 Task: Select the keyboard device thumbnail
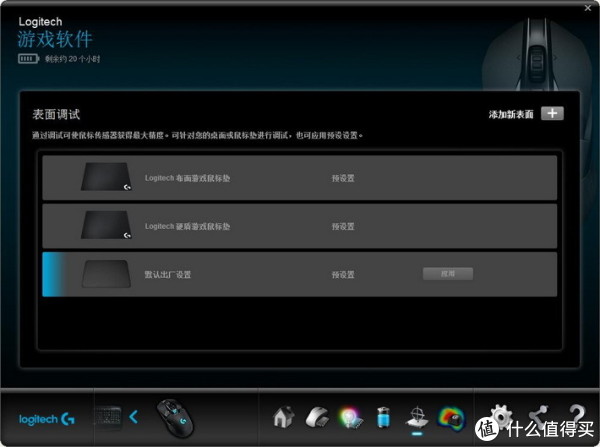click(x=108, y=417)
